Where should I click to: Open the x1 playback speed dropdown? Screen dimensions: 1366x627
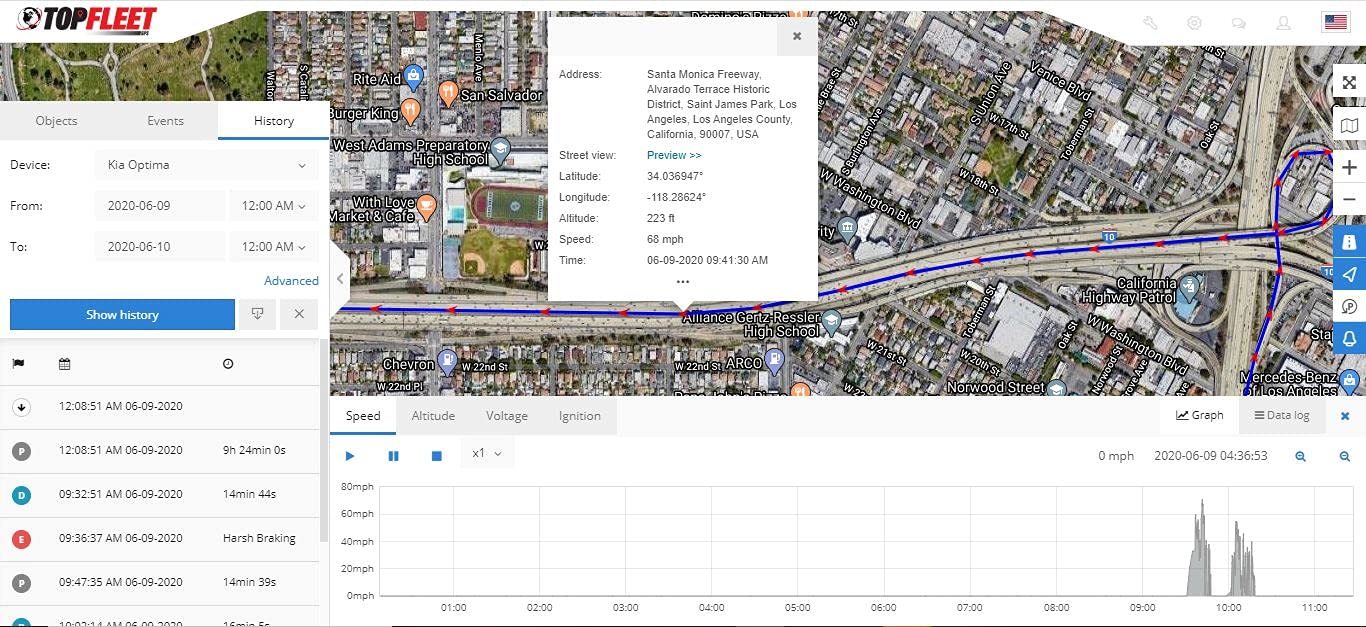point(487,454)
